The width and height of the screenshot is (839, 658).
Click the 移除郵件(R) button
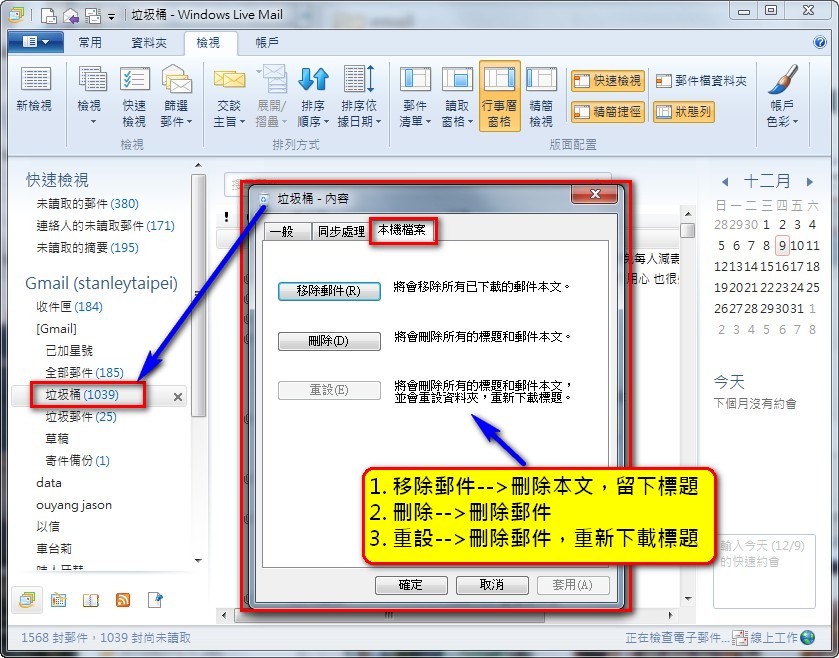click(x=329, y=291)
